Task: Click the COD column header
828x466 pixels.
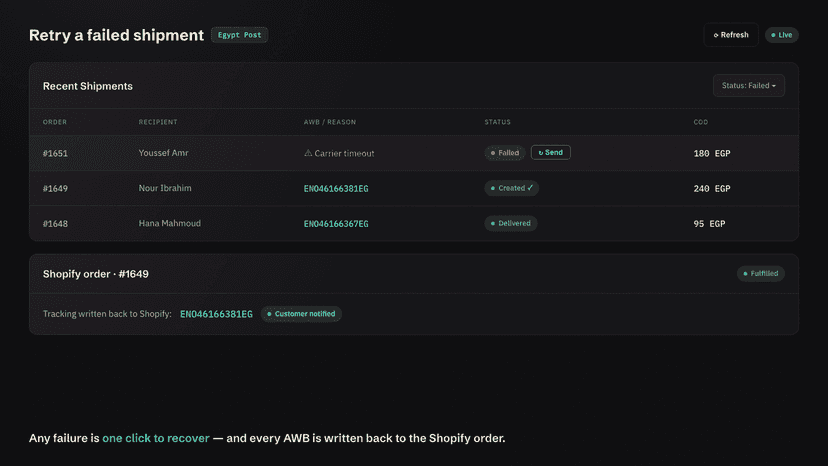Action: (x=701, y=122)
